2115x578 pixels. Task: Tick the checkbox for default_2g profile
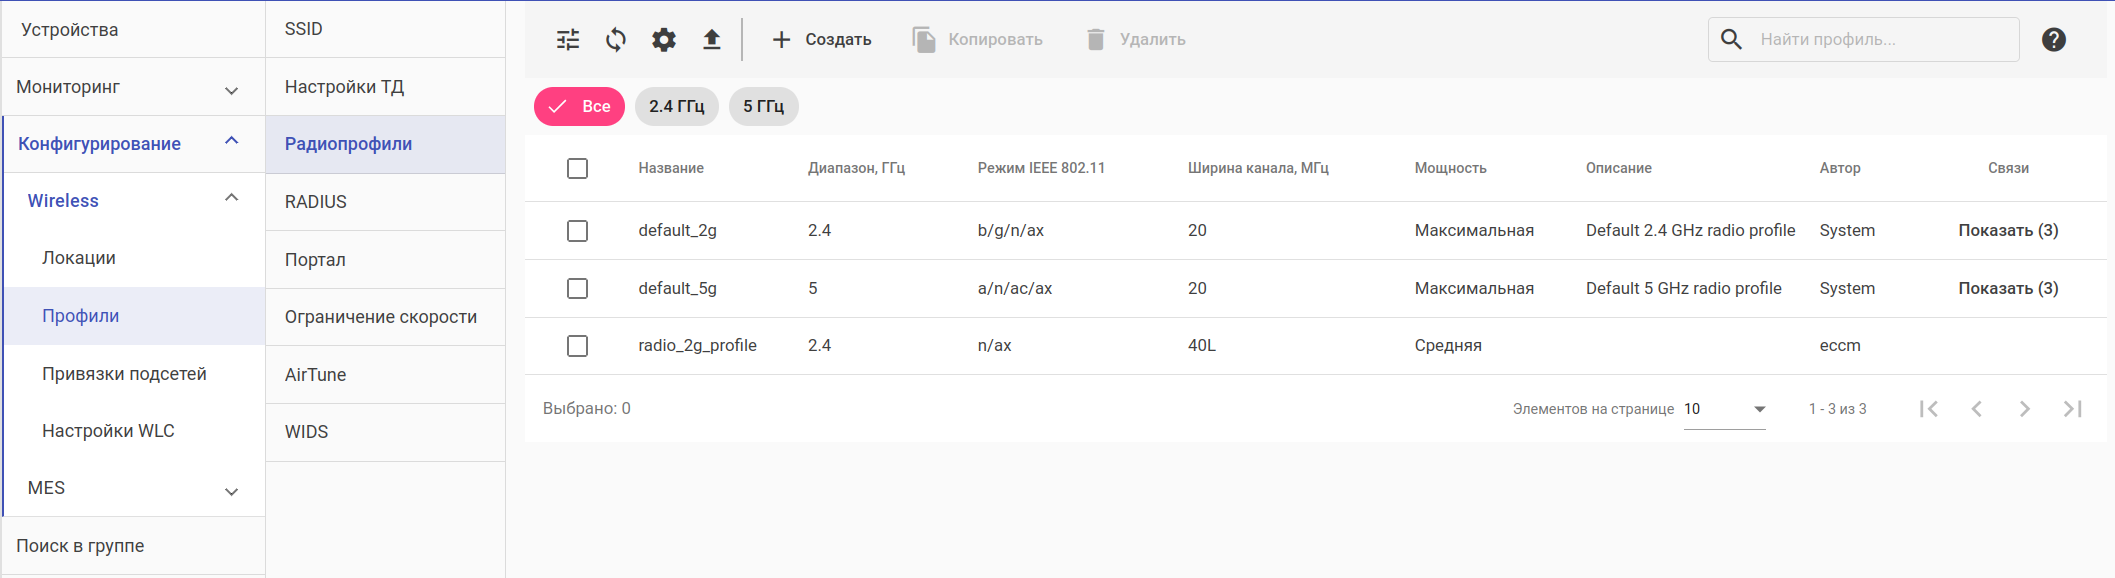577,231
